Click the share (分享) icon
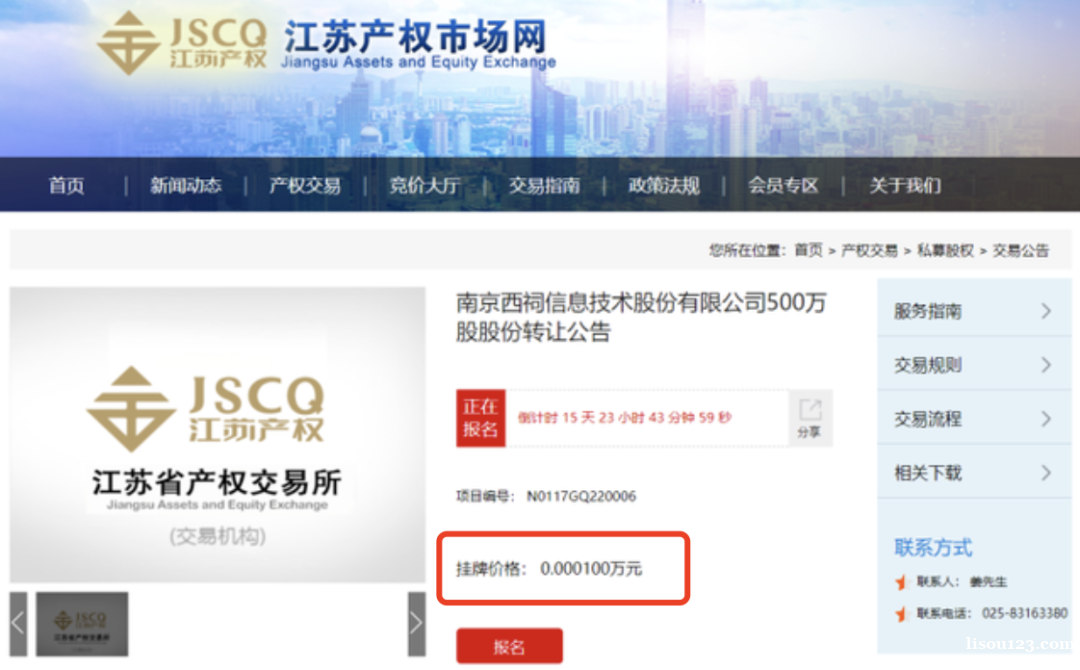The height and width of the screenshot is (670, 1080). coord(810,418)
